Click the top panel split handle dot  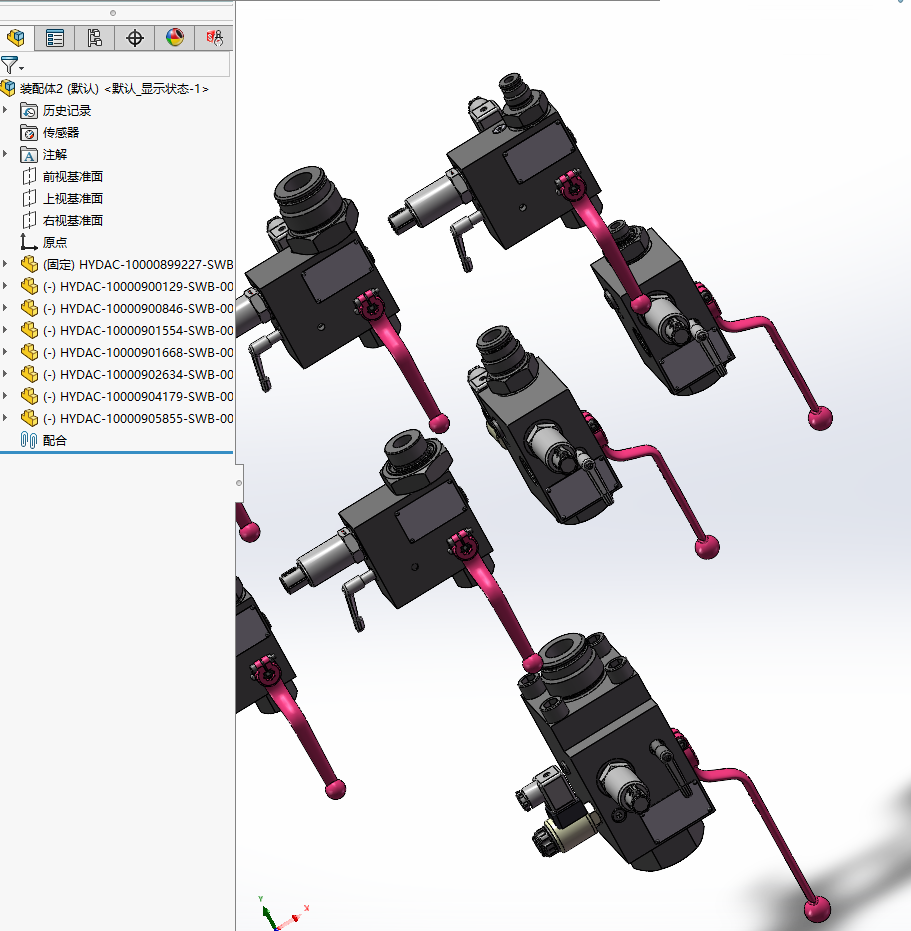point(113,13)
